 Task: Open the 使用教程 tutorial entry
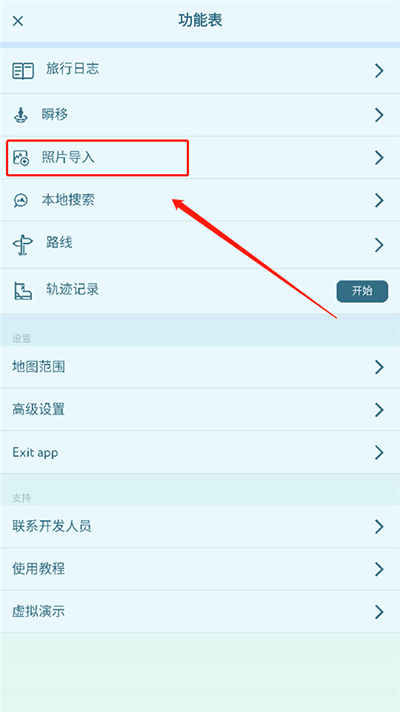[x=200, y=569]
